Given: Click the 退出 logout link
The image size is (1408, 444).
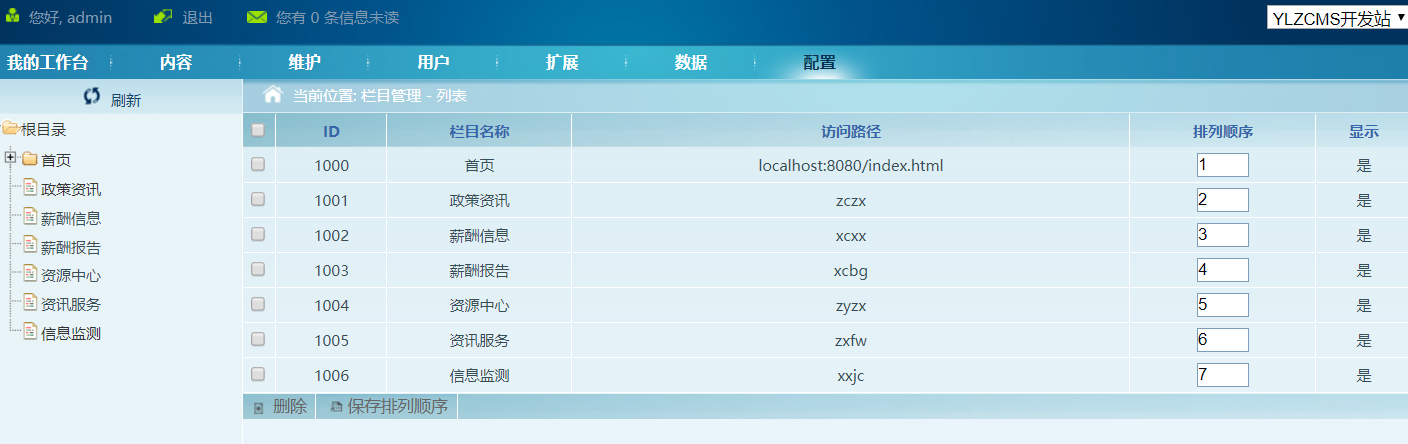Looking at the screenshot, I should pyautogui.click(x=198, y=18).
